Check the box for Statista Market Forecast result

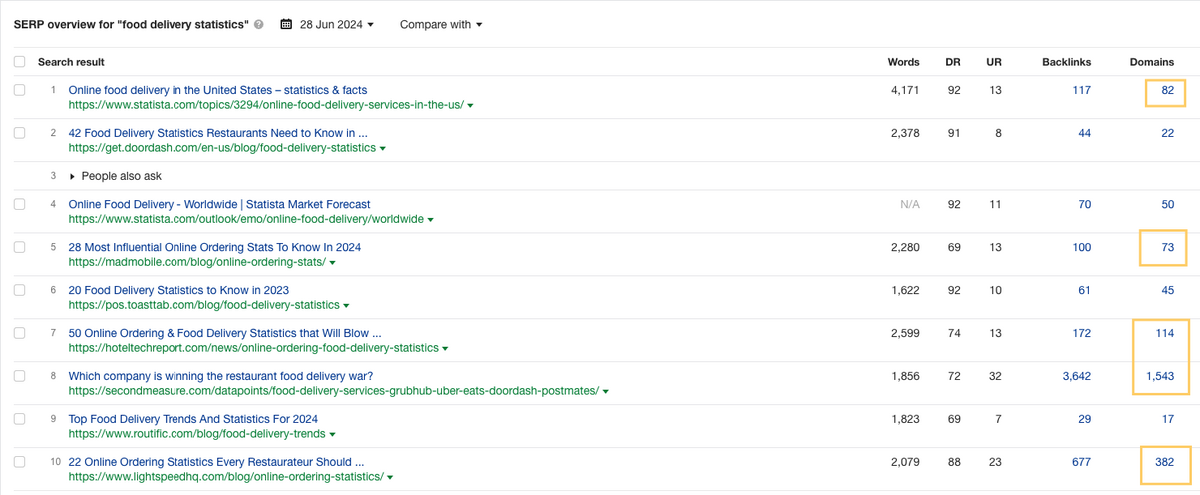[20, 204]
